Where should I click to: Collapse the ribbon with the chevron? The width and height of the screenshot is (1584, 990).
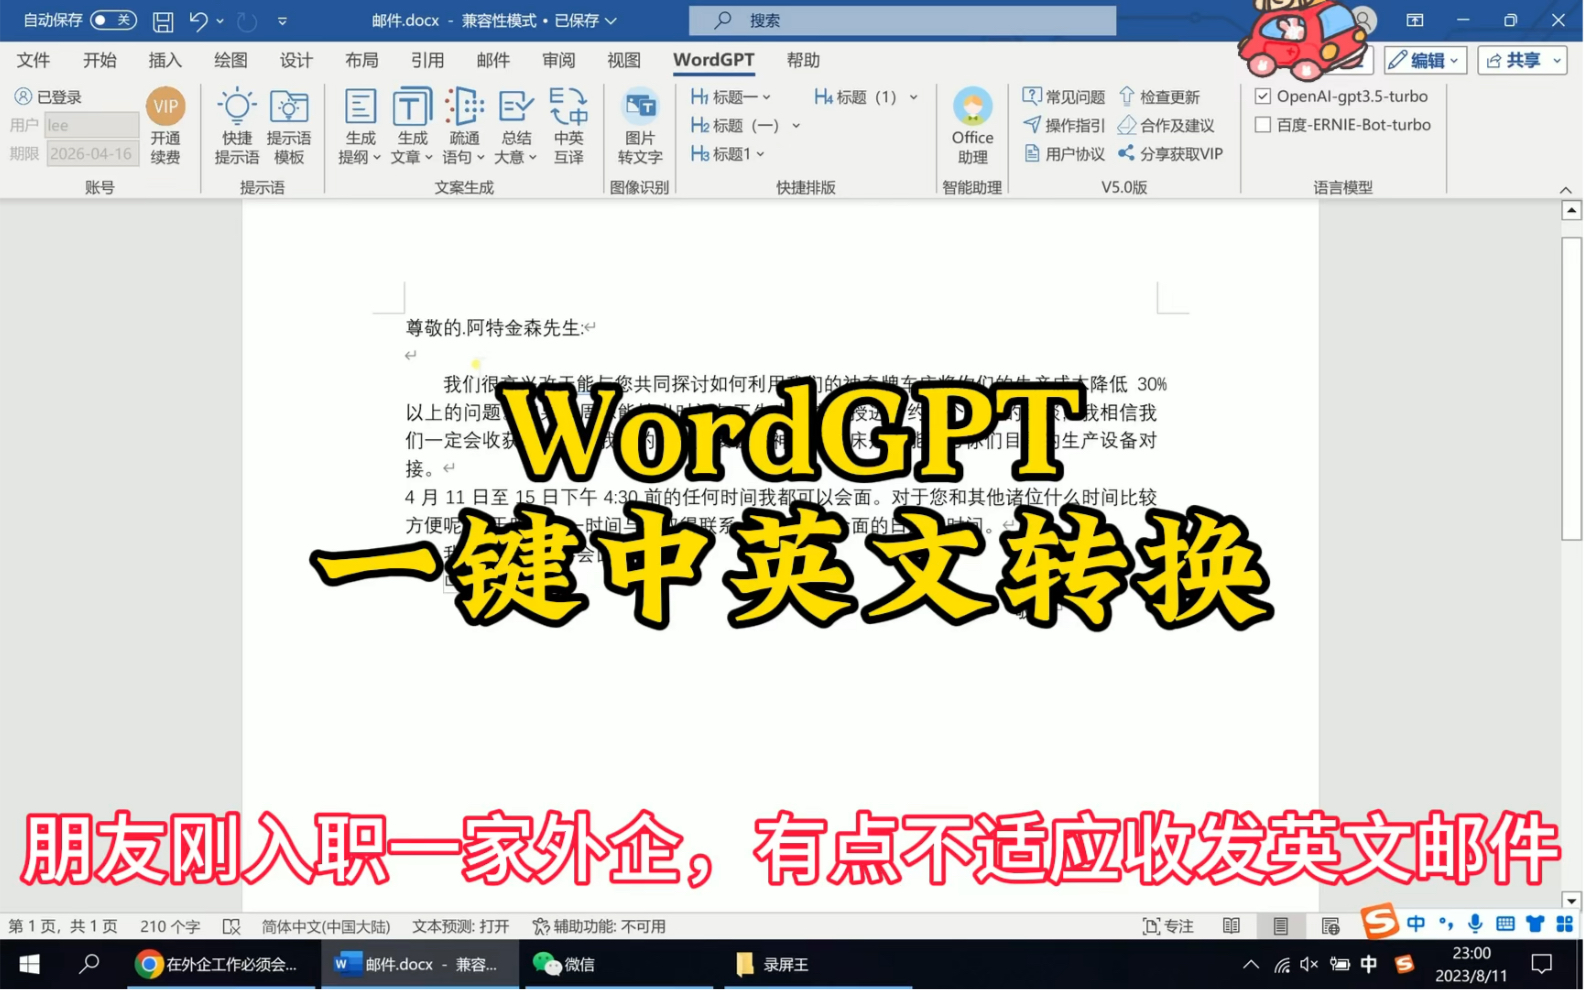point(1566,189)
